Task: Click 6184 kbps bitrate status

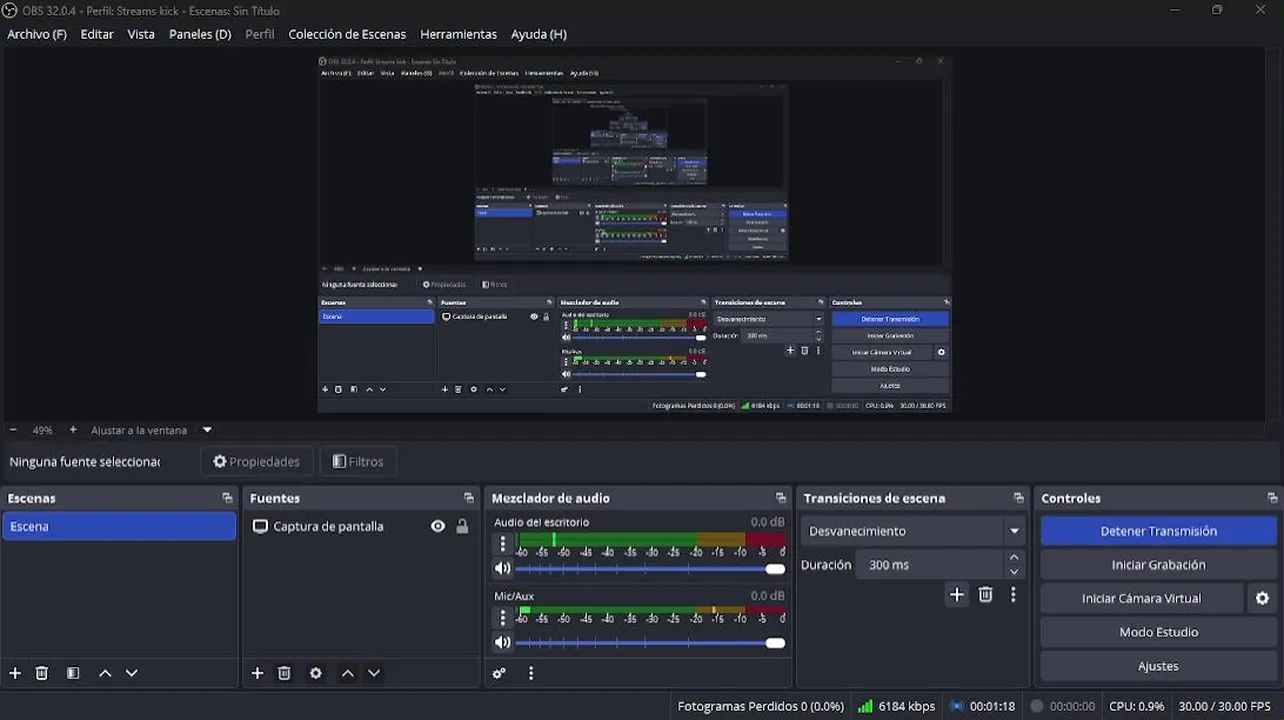Action: [x=896, y=706]
